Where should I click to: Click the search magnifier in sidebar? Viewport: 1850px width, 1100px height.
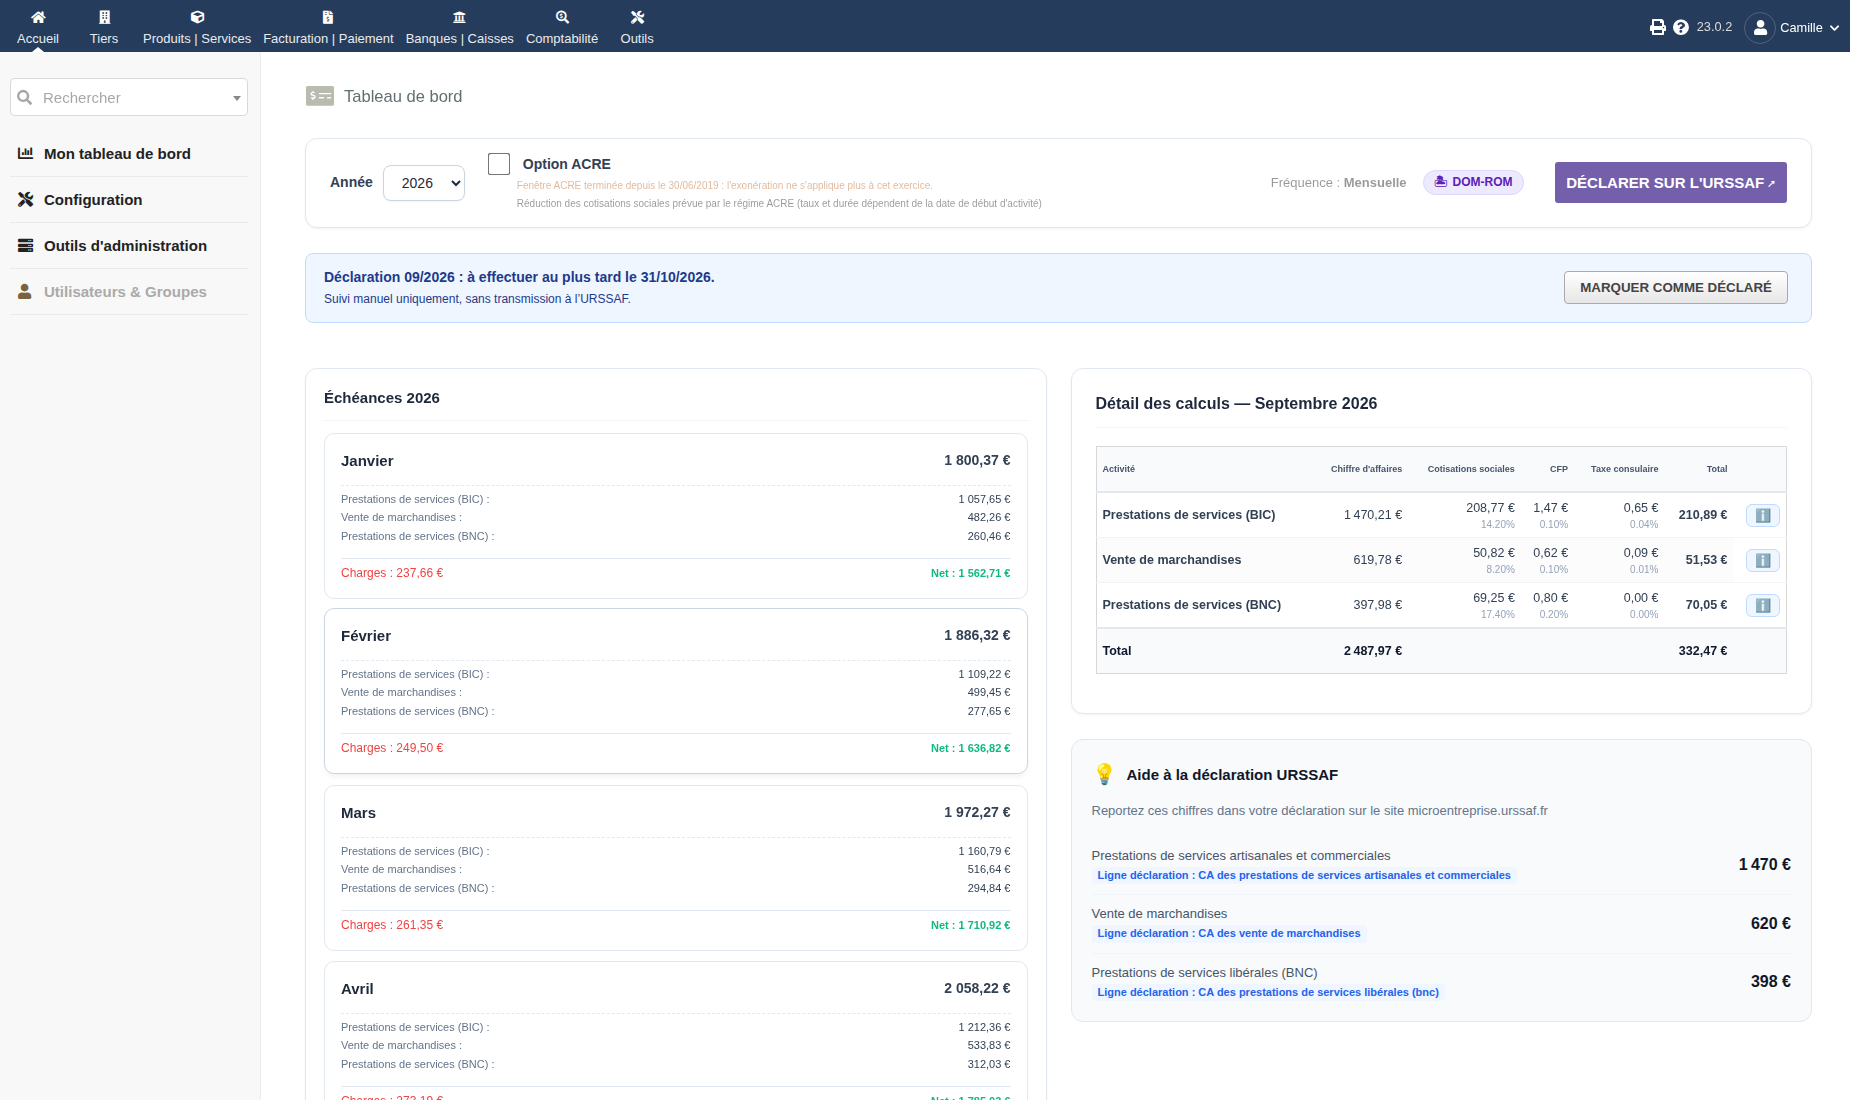pyautogui.click(x=25, y=97)
